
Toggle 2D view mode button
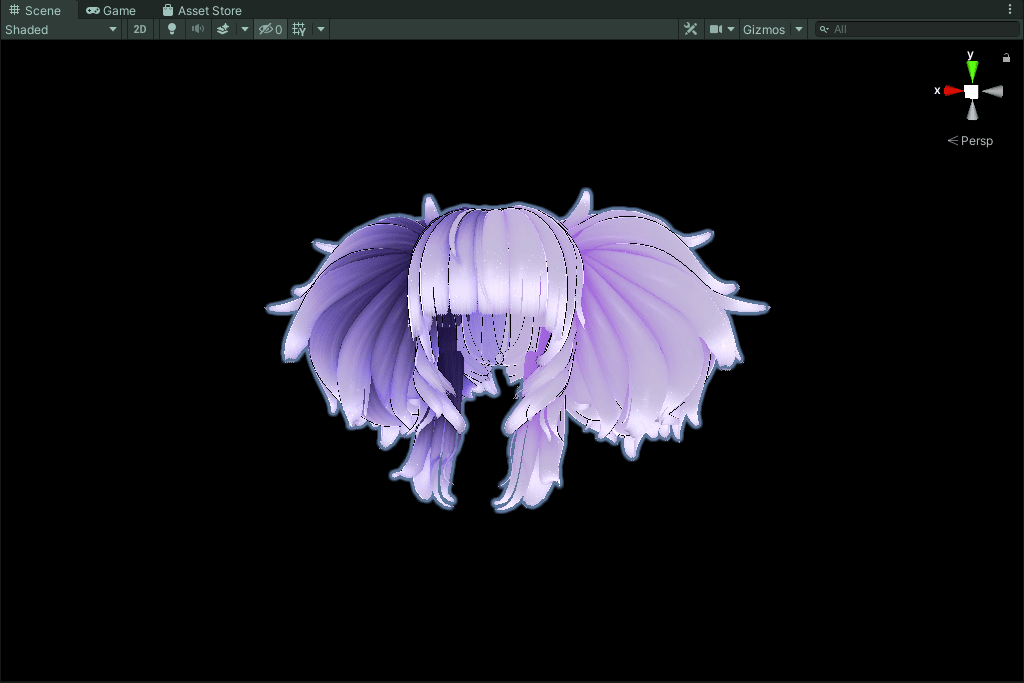(140, 29)
